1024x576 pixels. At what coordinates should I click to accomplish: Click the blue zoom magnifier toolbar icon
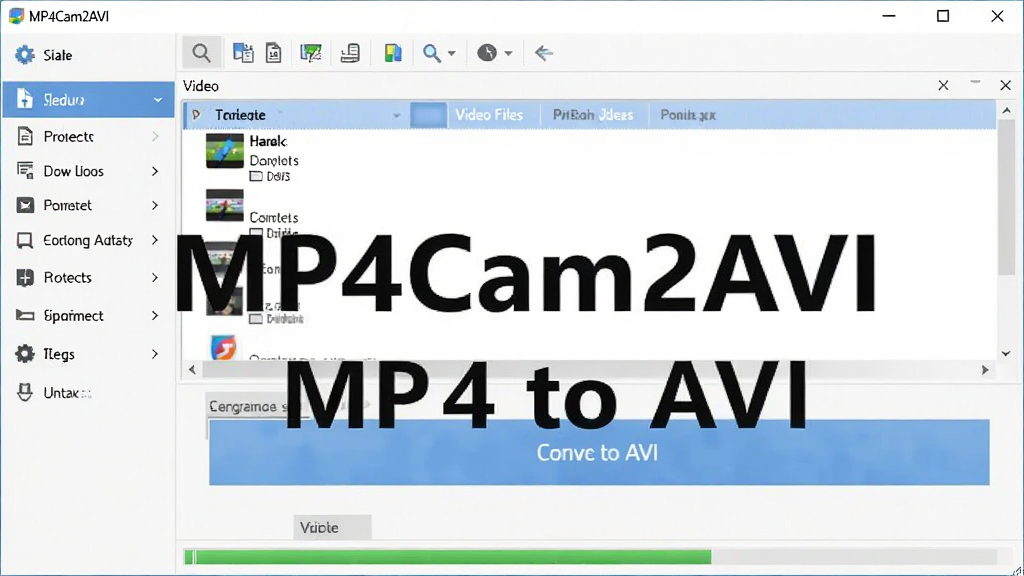pyautogui.click(x=432, y=53)
